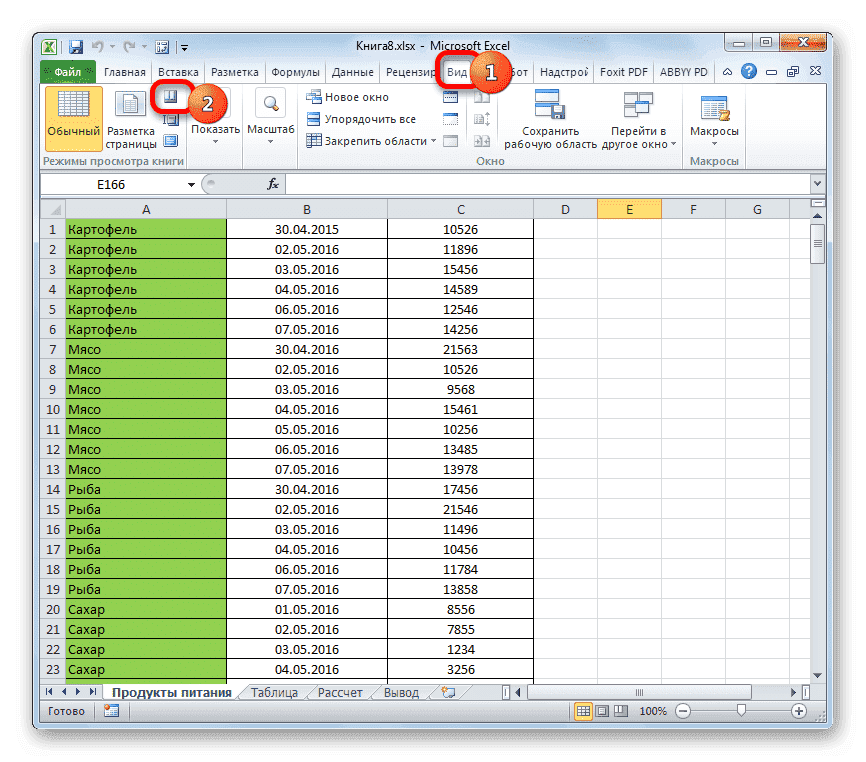Select Normal view in the status bar

pyautogui.click(x=584, y=711)
